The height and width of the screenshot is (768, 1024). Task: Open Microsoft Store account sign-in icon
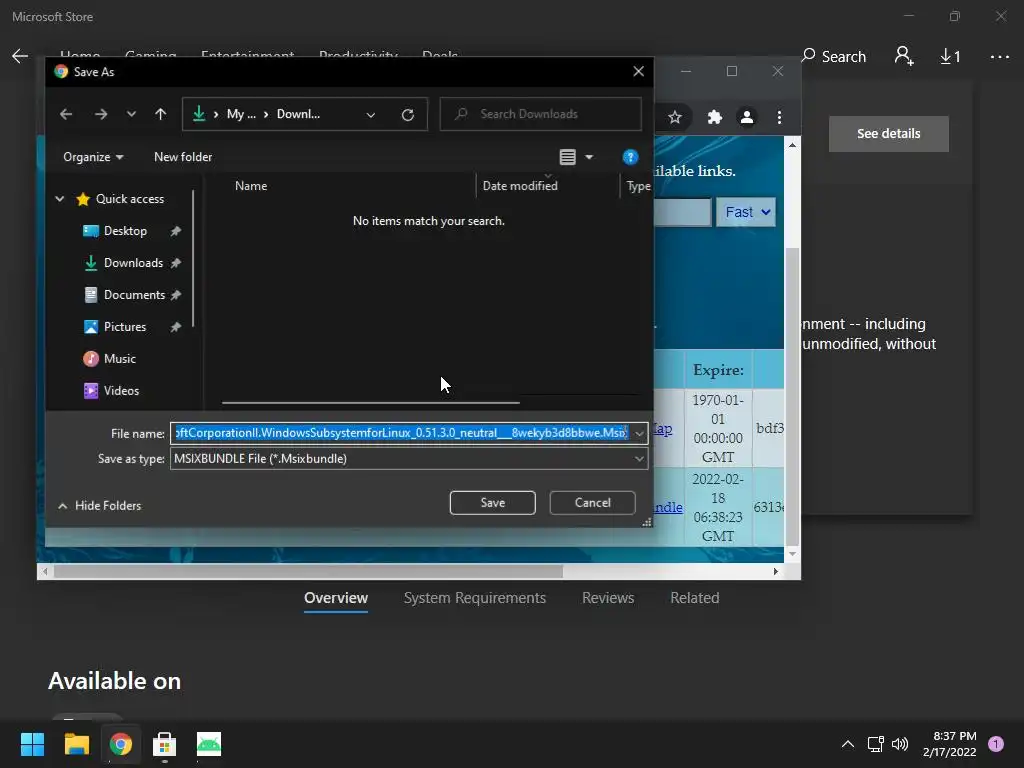pos(904,56)
